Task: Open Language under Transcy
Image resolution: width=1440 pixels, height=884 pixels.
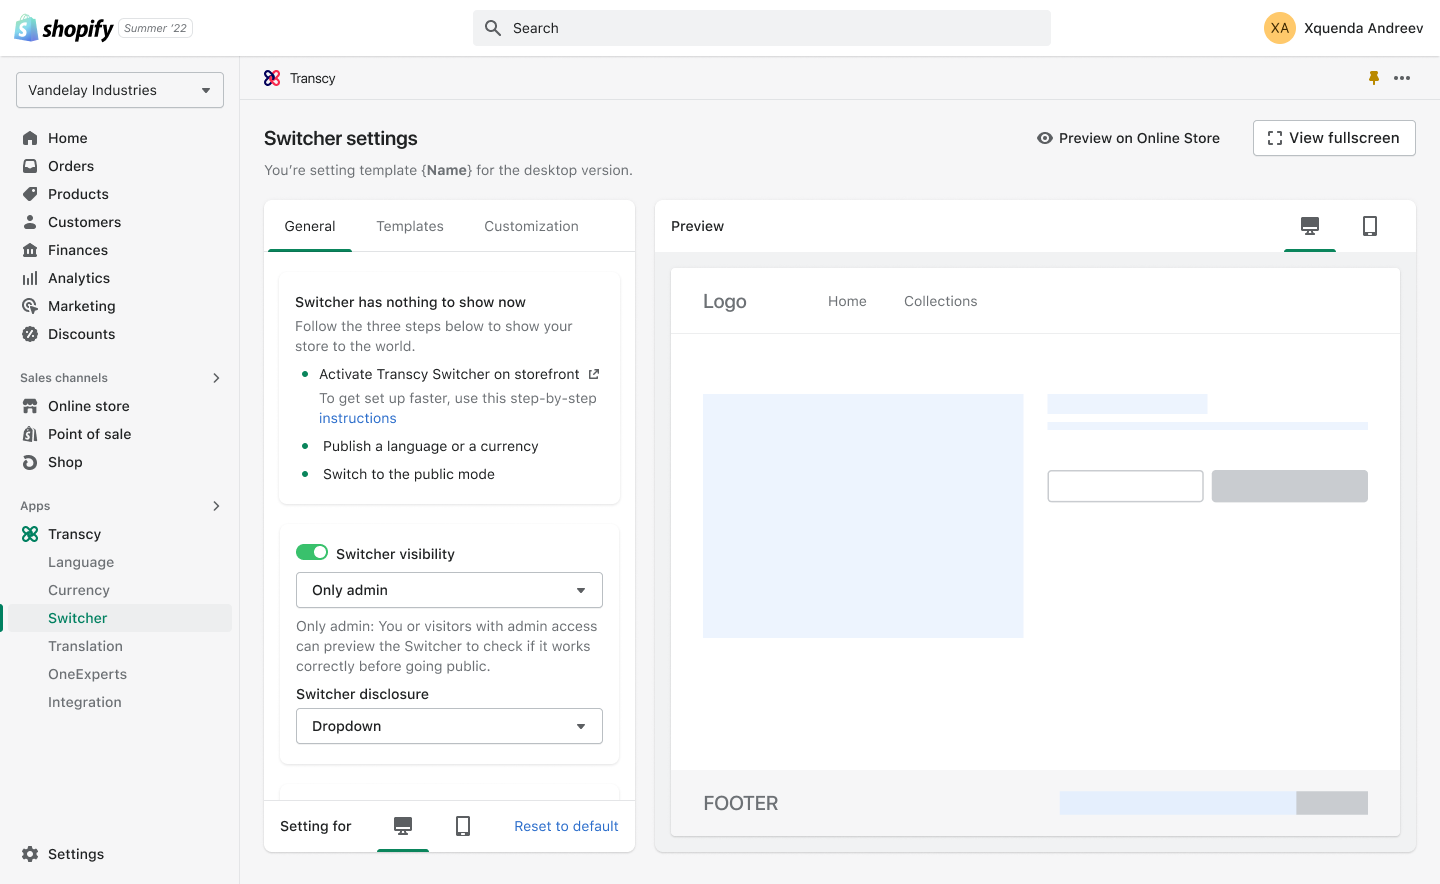Action: (x=81, y=562)
